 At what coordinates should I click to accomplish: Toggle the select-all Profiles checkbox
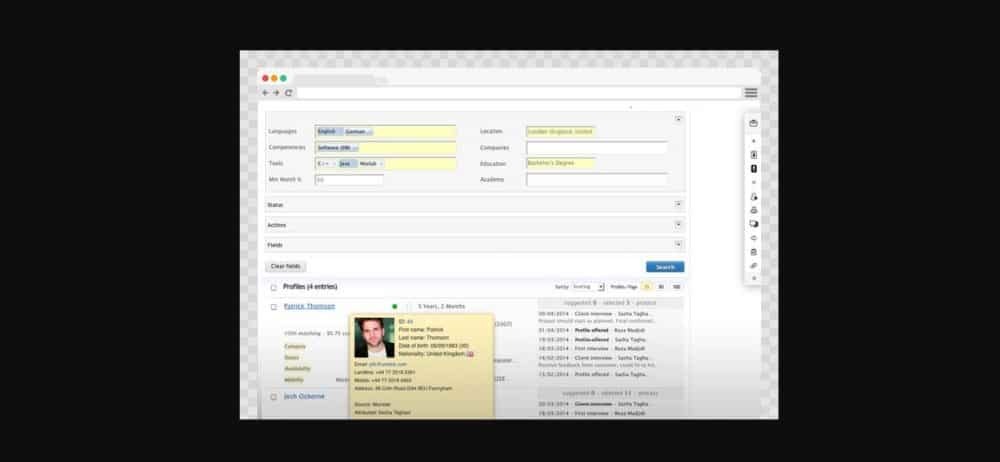click(273, 287)
